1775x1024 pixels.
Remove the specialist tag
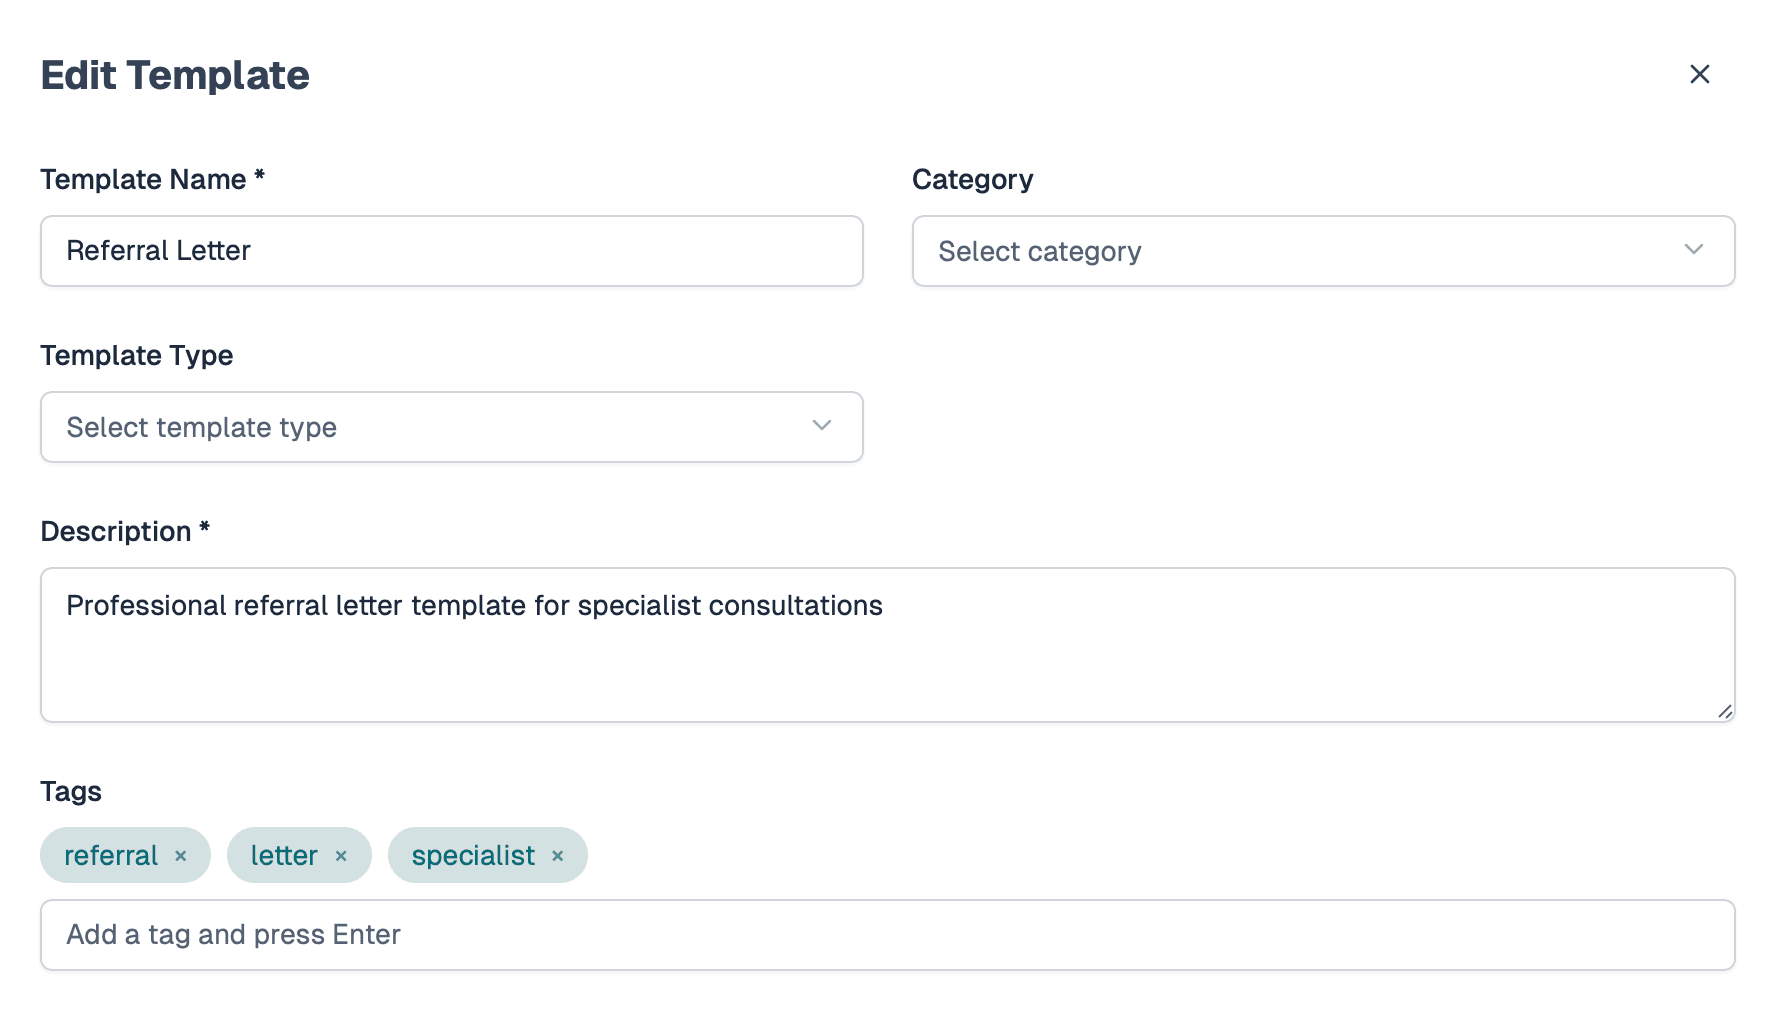click(558, 855)
